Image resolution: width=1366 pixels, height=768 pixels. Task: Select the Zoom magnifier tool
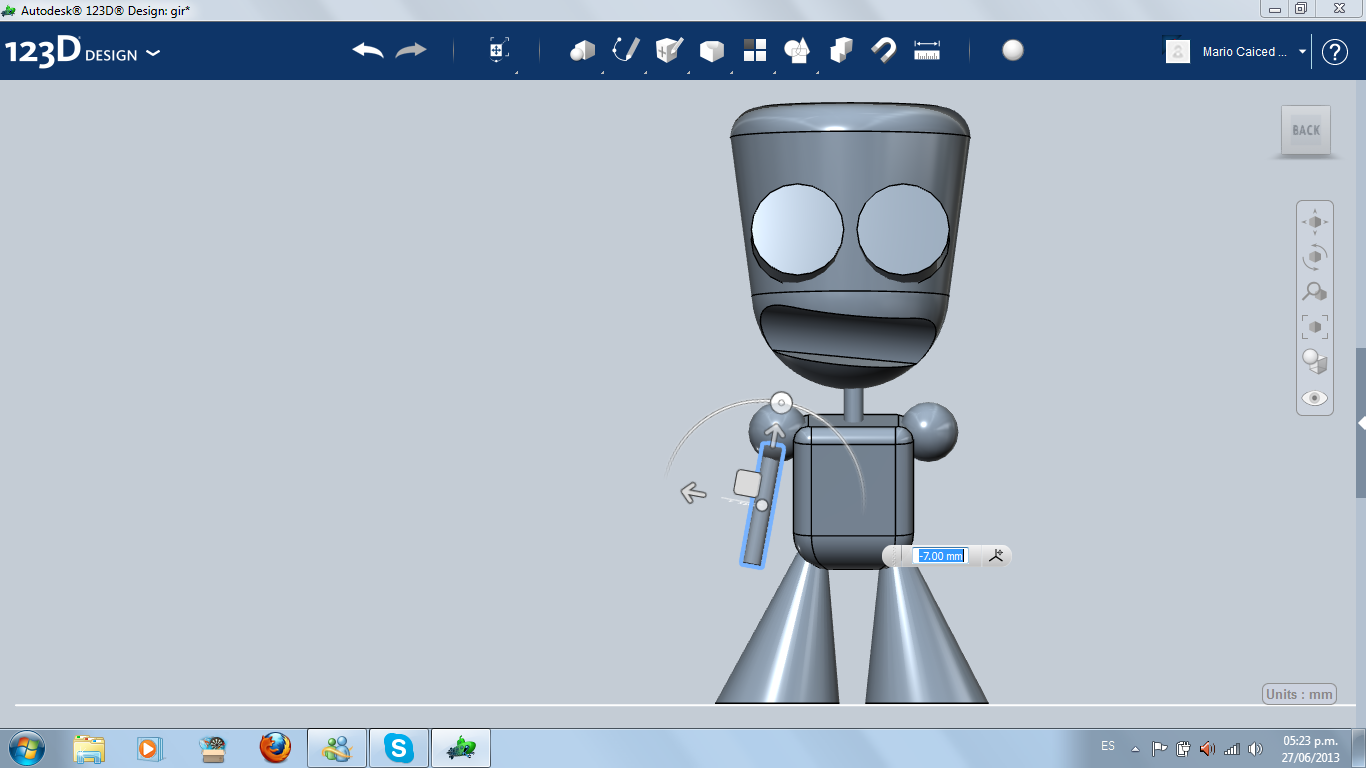tap(1315, 291)
